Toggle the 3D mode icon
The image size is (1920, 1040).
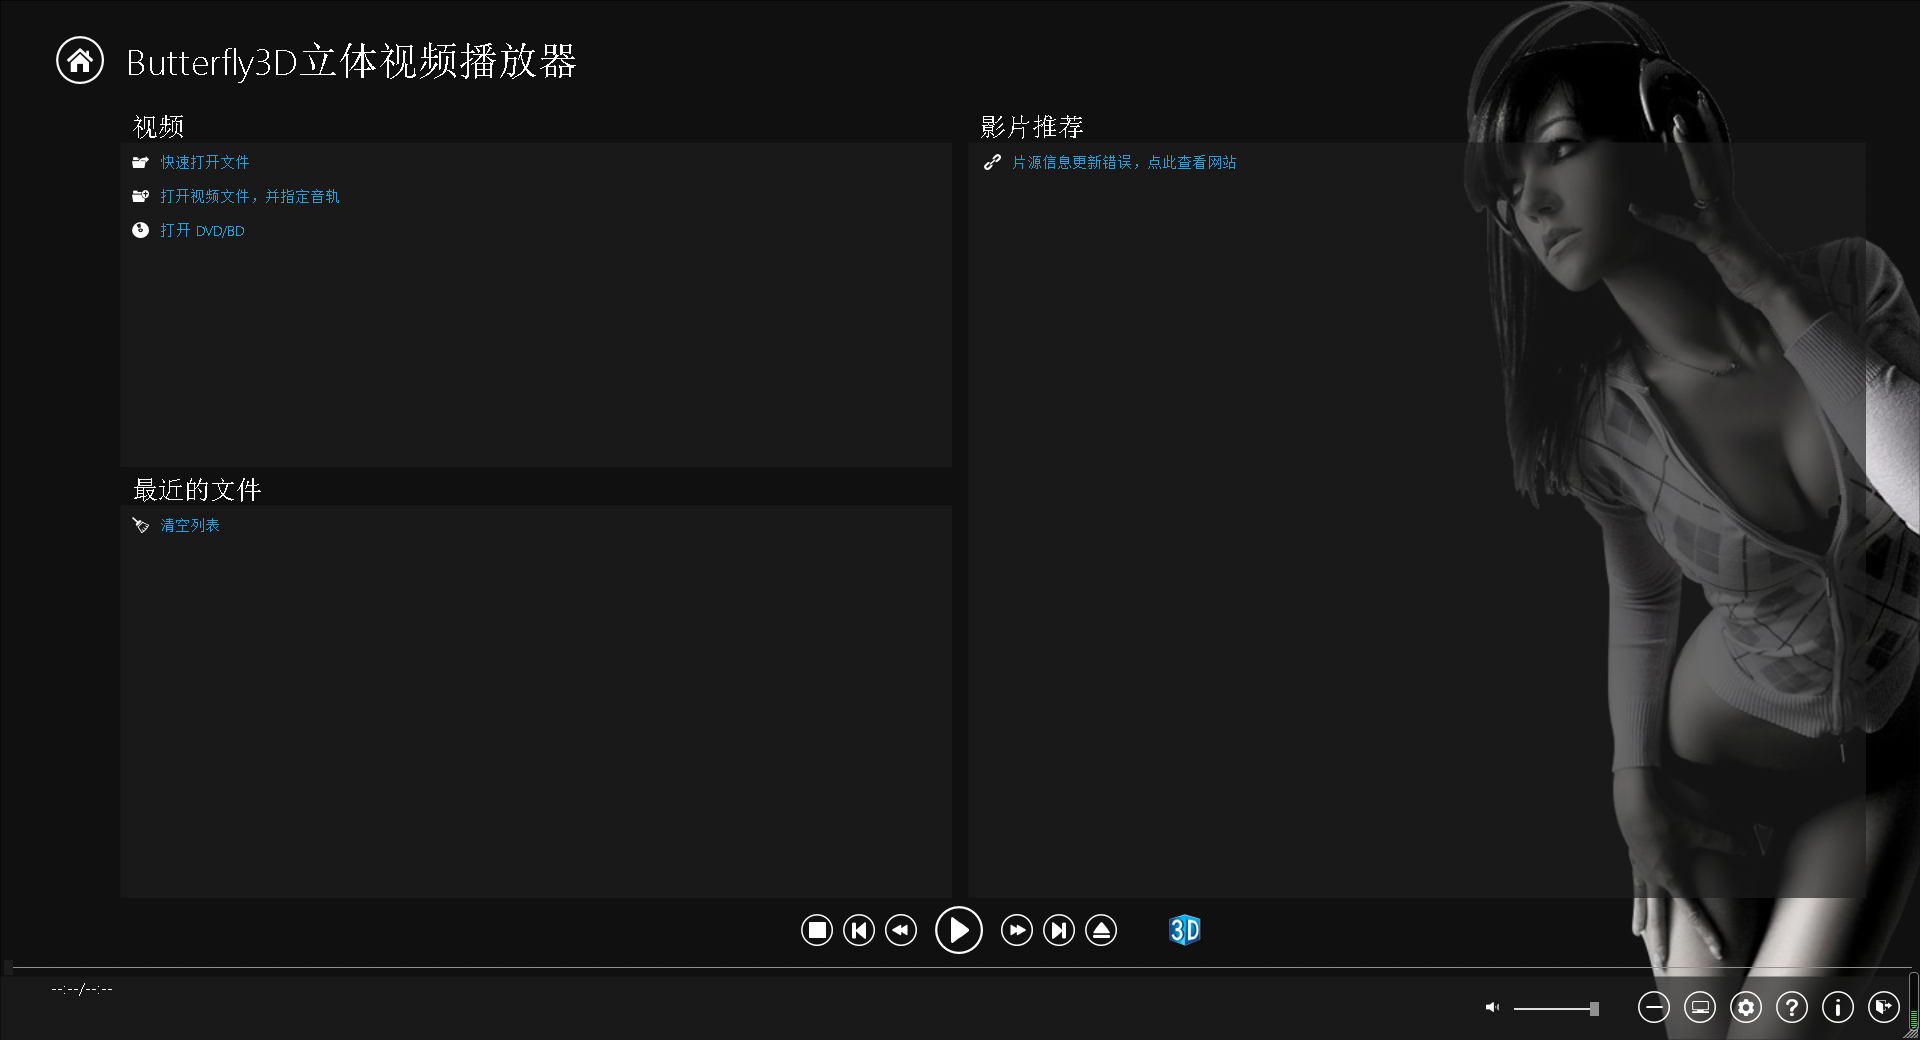(1185, 930)
